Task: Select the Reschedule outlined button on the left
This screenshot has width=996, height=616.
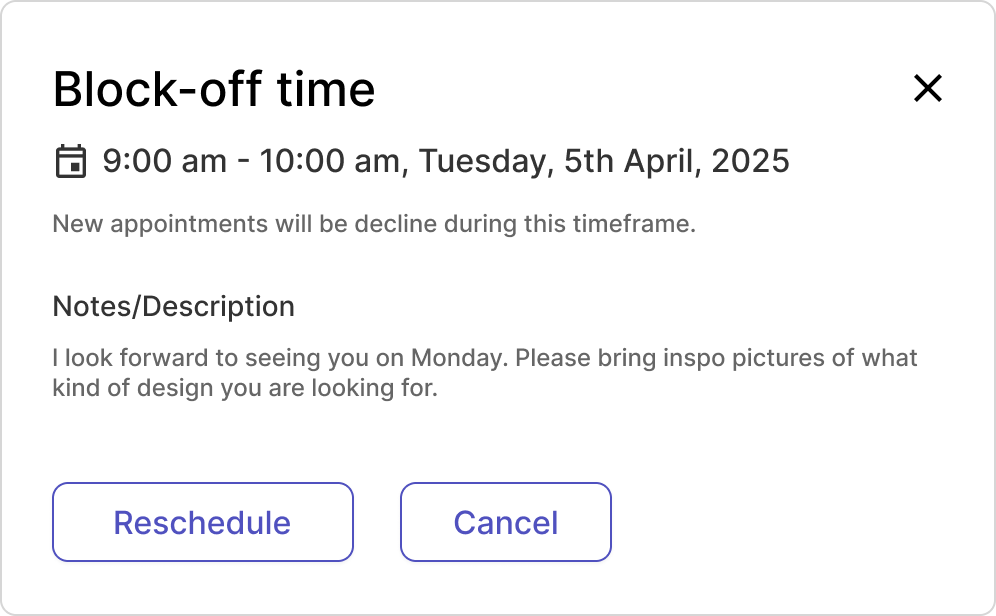Action: 202,521
